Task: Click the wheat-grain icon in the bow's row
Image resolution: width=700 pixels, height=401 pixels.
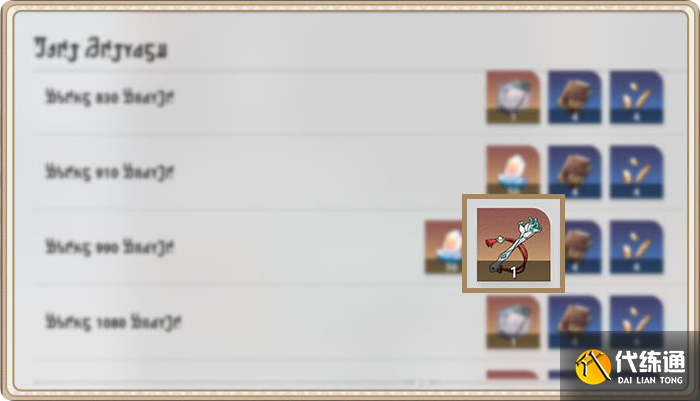Action: click(637, 247)
